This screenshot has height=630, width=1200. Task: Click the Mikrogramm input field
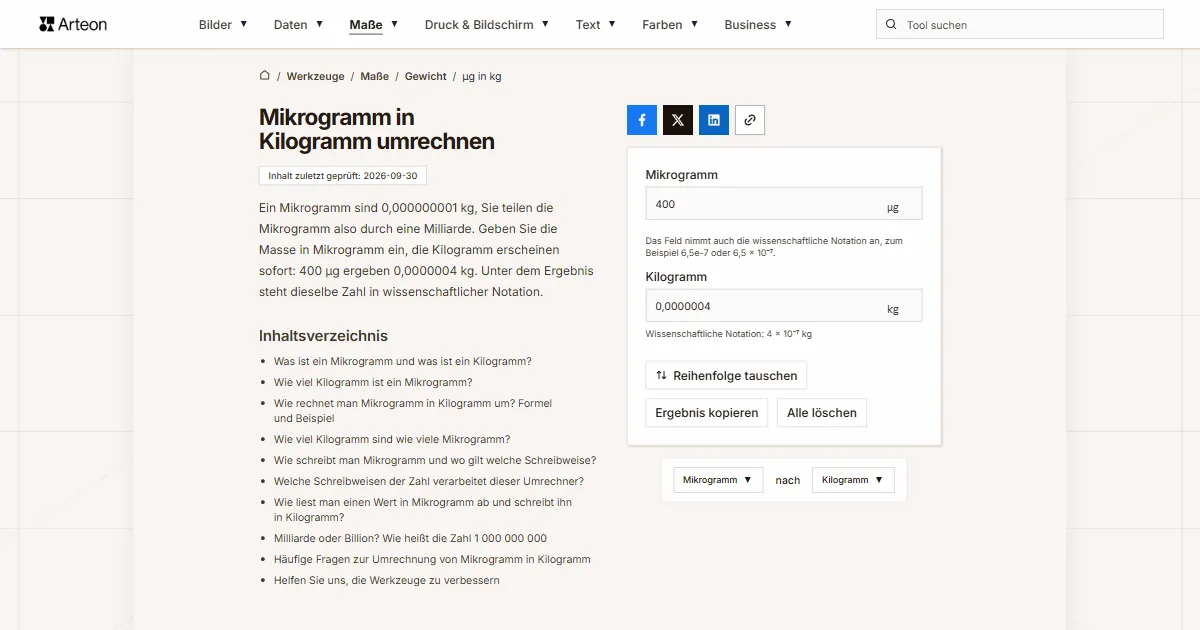784,203
